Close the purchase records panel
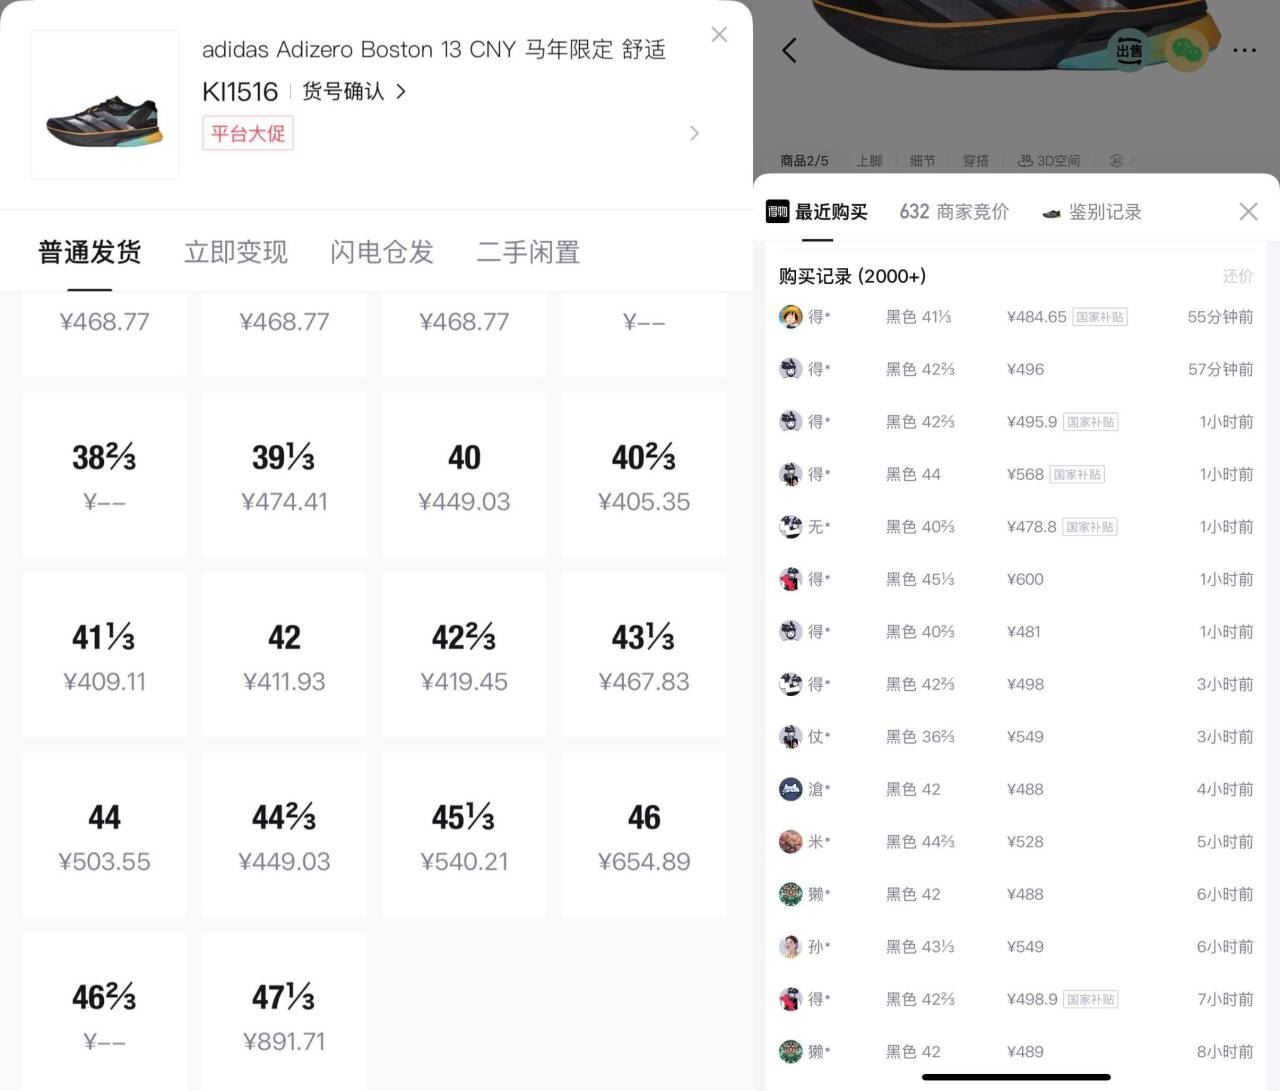The height and width of the screenshot is (1091, 1280). point(1248,211)
